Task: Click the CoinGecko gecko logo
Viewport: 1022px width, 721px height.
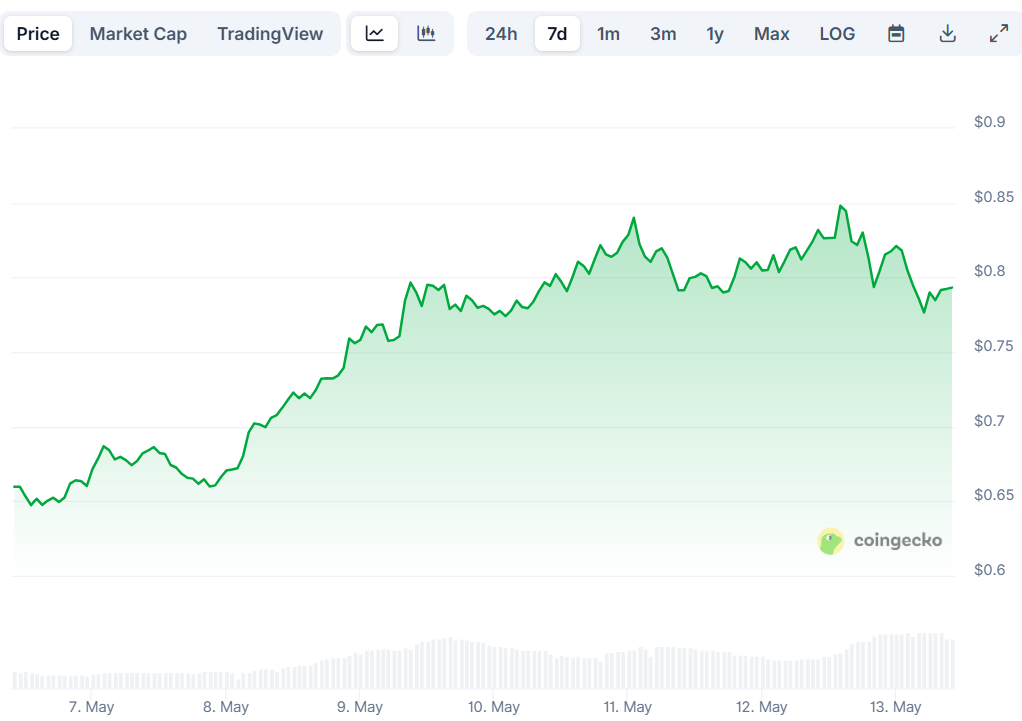Action: pos(830,541)
